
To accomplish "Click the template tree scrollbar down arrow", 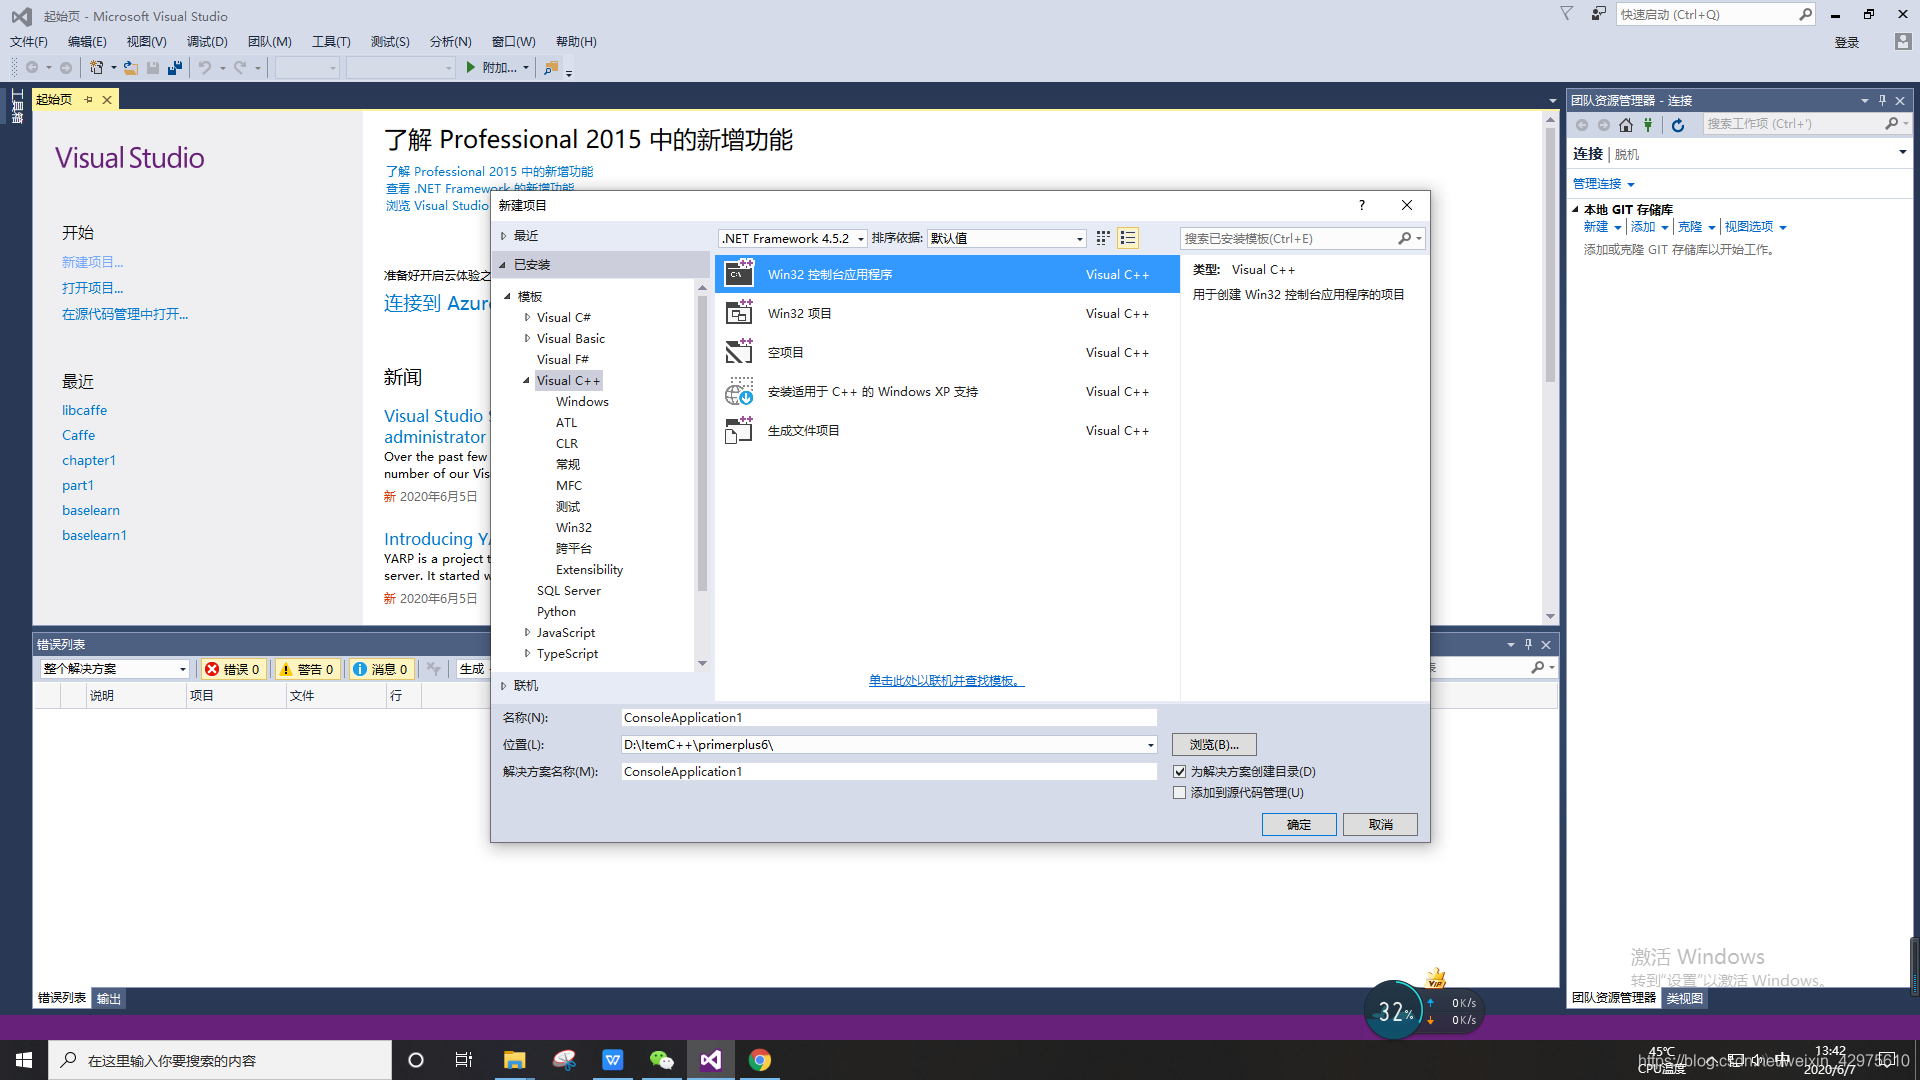I will pos(702,663).
